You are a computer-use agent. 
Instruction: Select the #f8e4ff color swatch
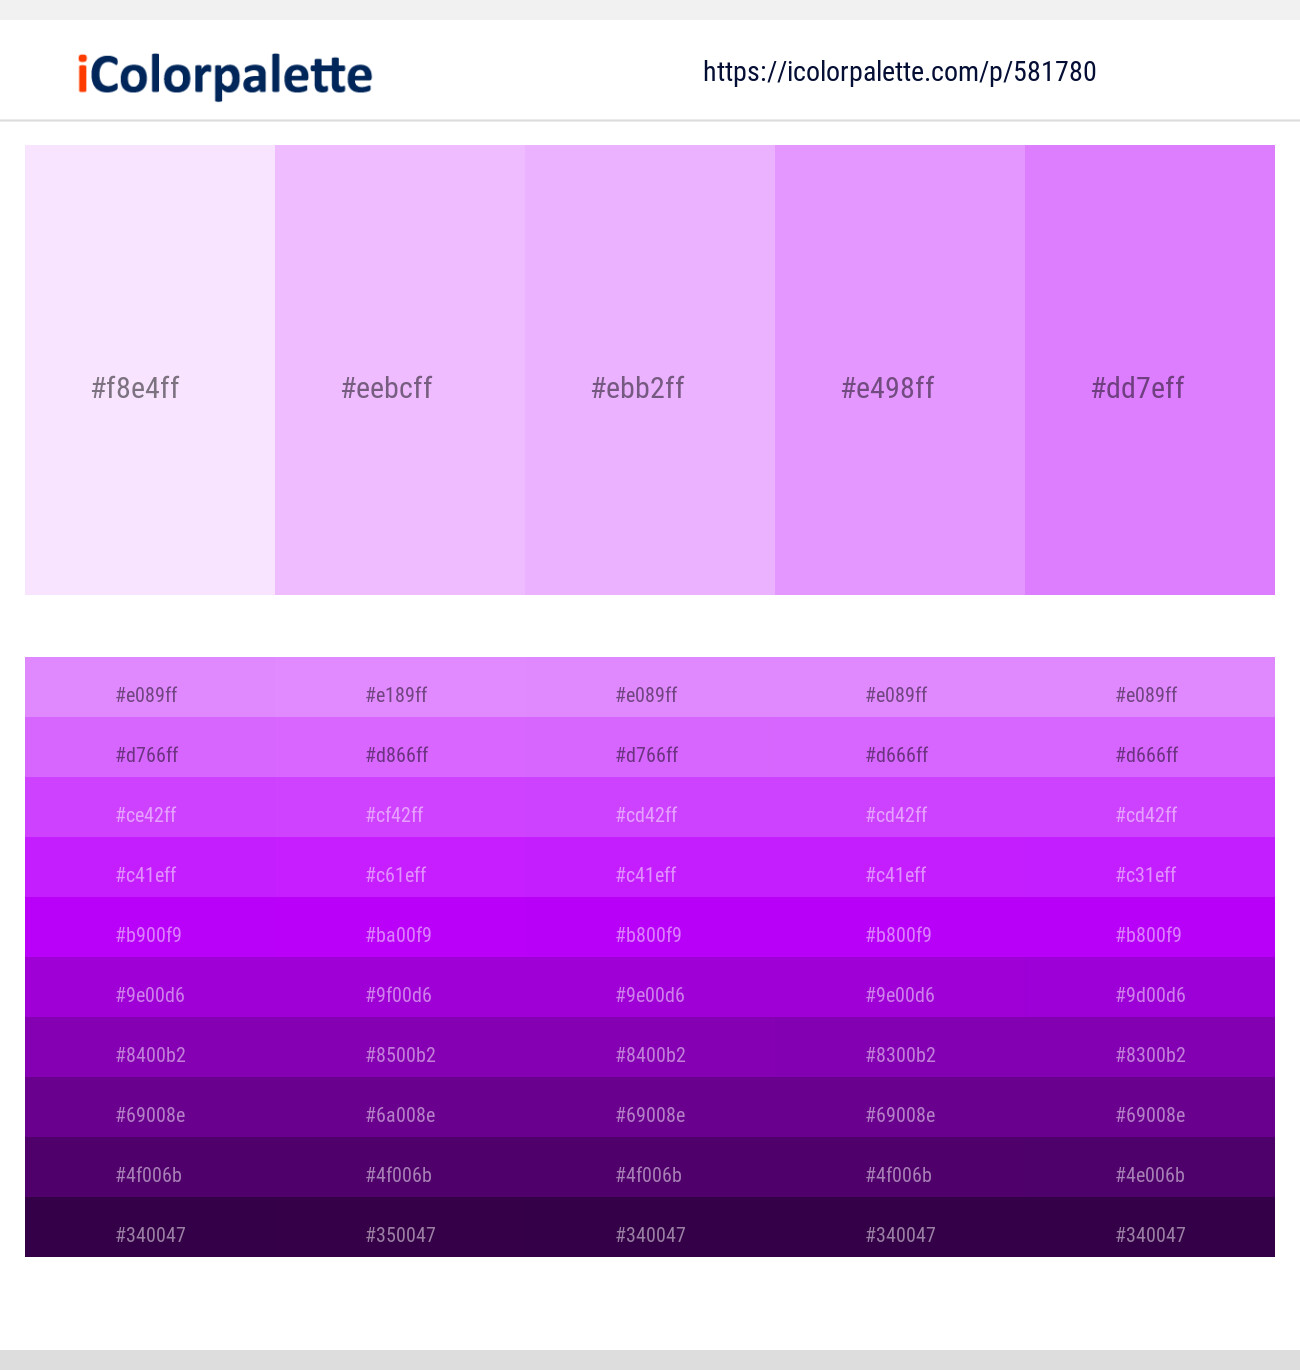[x=149, y=370]
